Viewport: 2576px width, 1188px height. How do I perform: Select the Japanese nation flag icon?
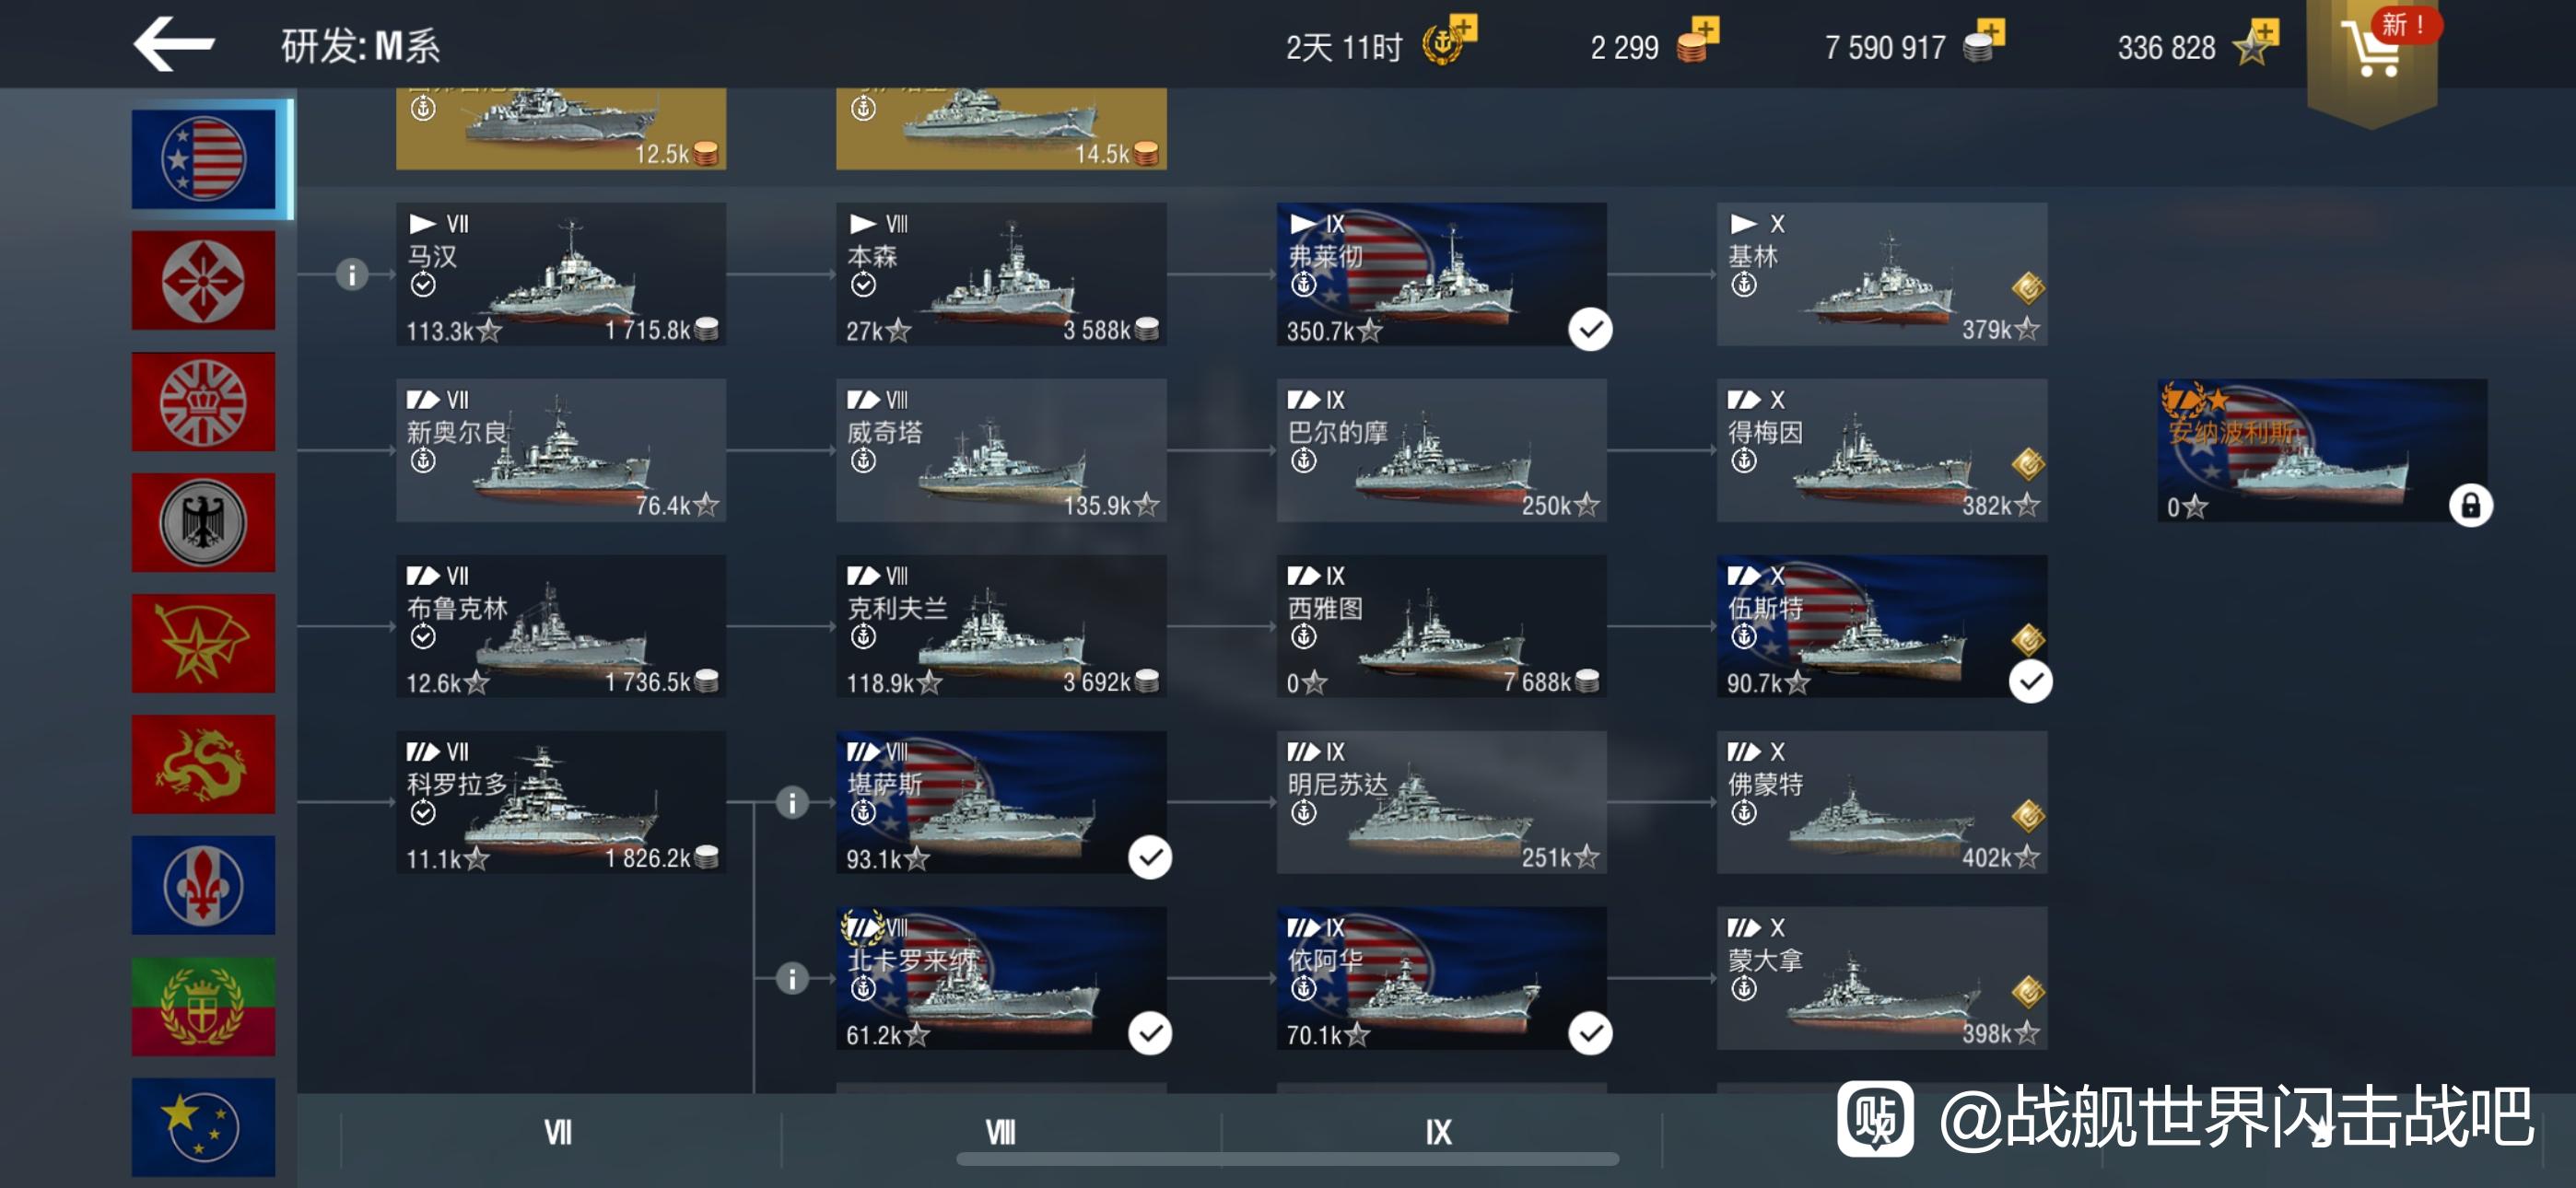coord(204,280)
